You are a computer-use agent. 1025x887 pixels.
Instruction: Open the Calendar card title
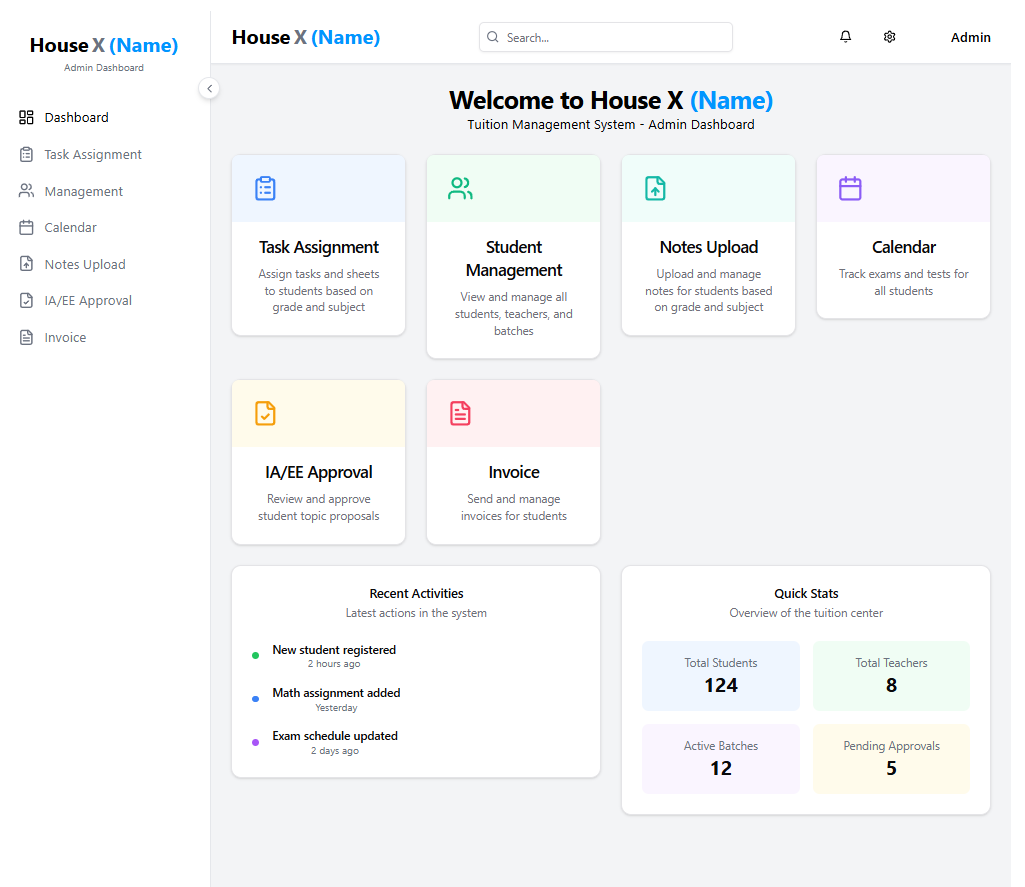point(903,247)
